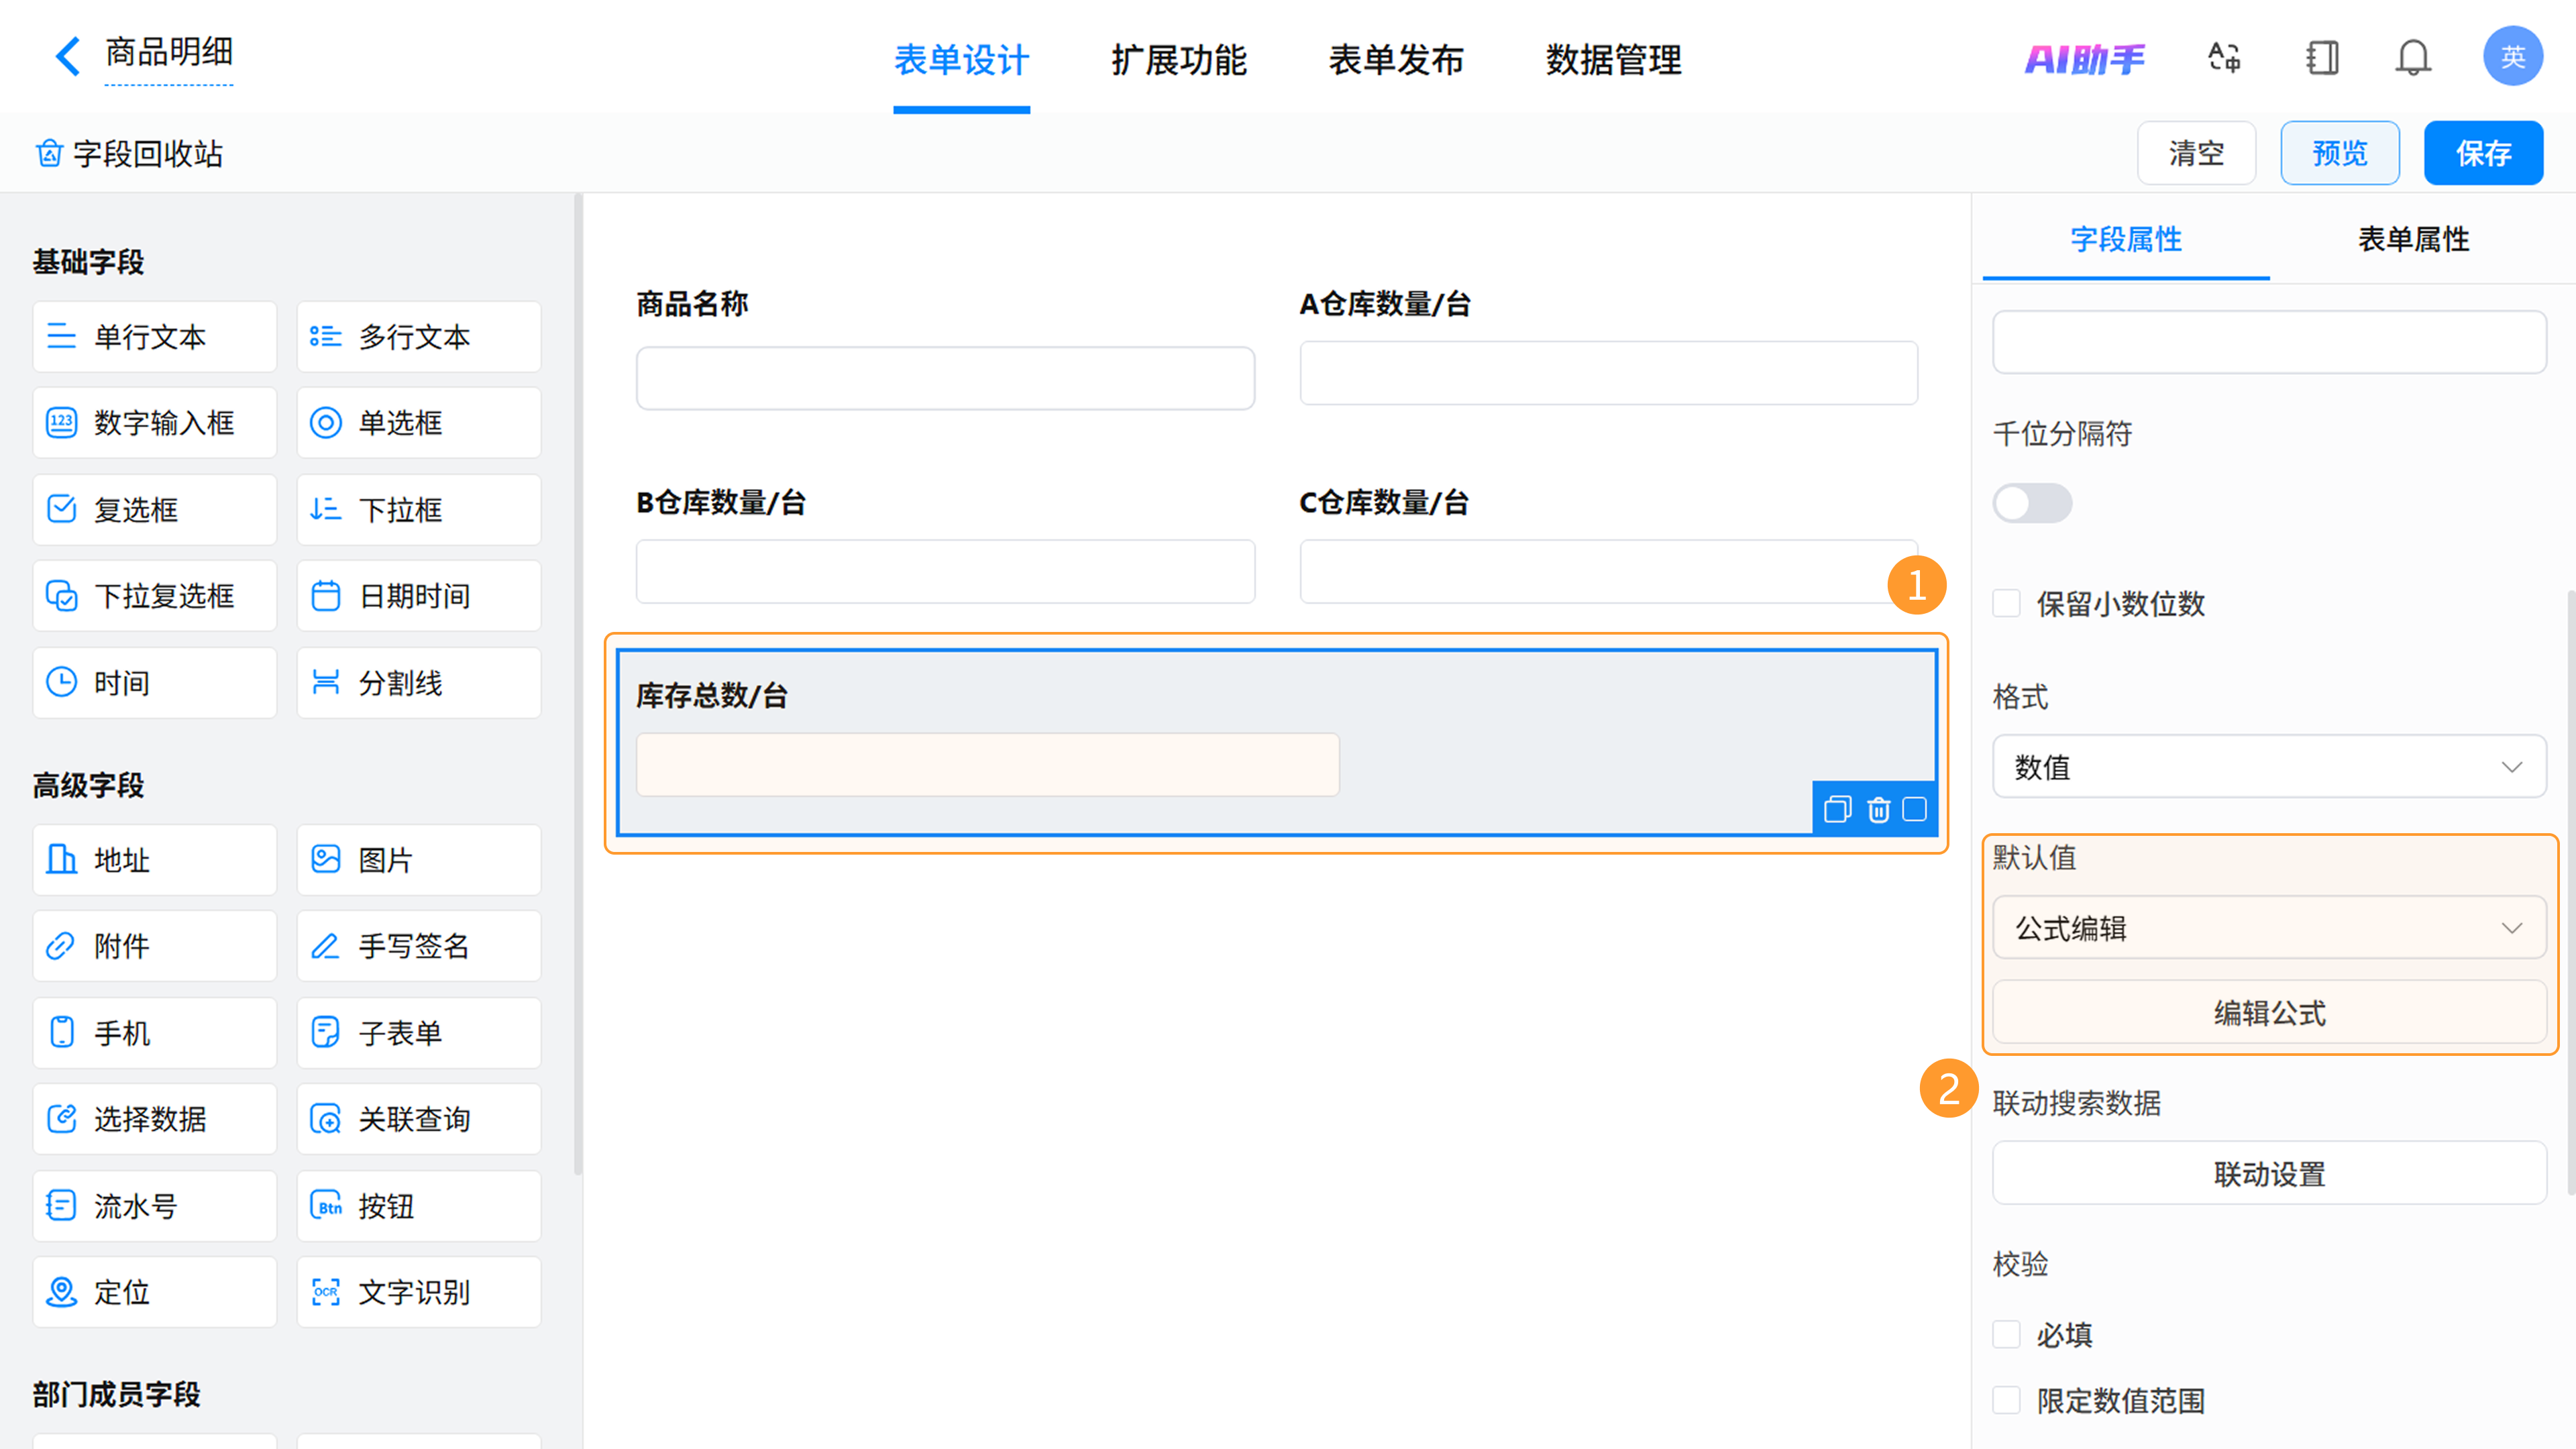Open notifications bell icon

tap(2413, 57)
